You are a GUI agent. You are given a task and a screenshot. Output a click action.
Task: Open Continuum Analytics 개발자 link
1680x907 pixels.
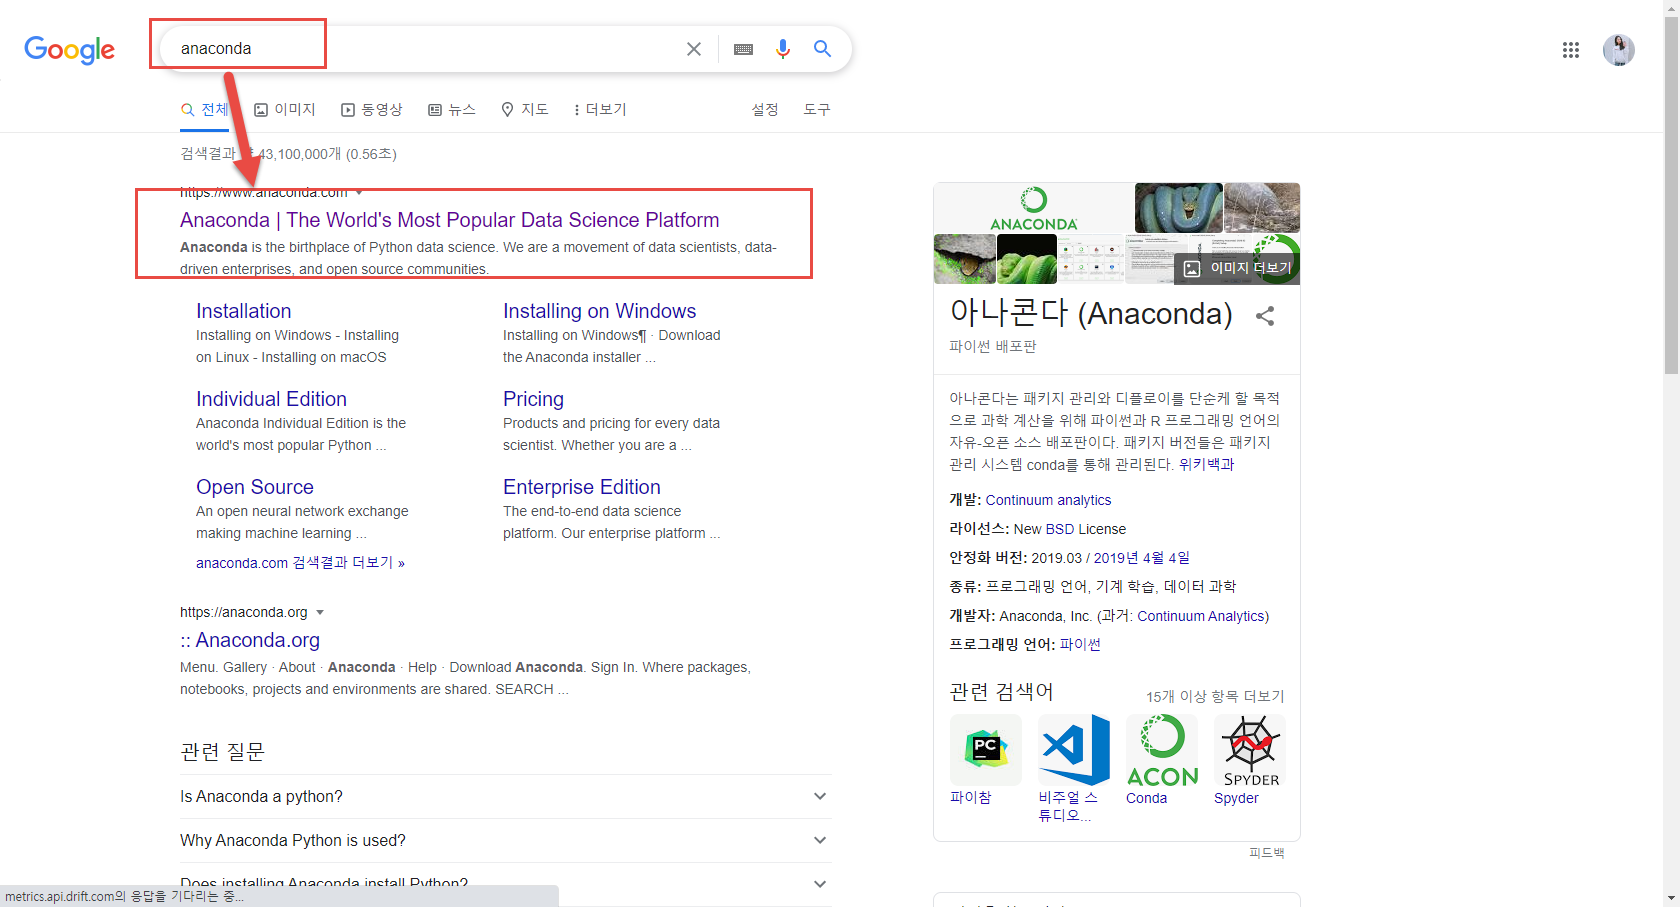coord(1201,616)
